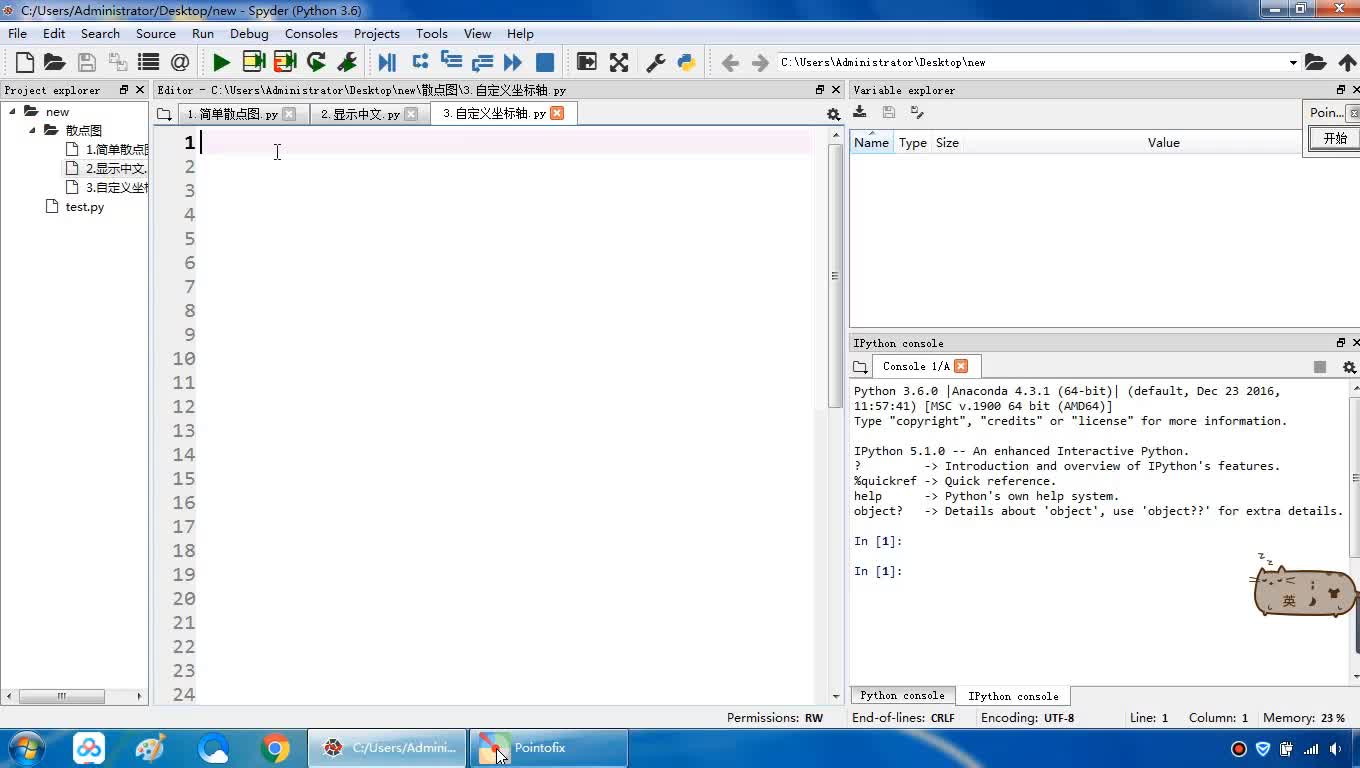Screen dimensions: 1360x768
Task: Collapse the 散点图 folder tree node
Action: point(33,130)
